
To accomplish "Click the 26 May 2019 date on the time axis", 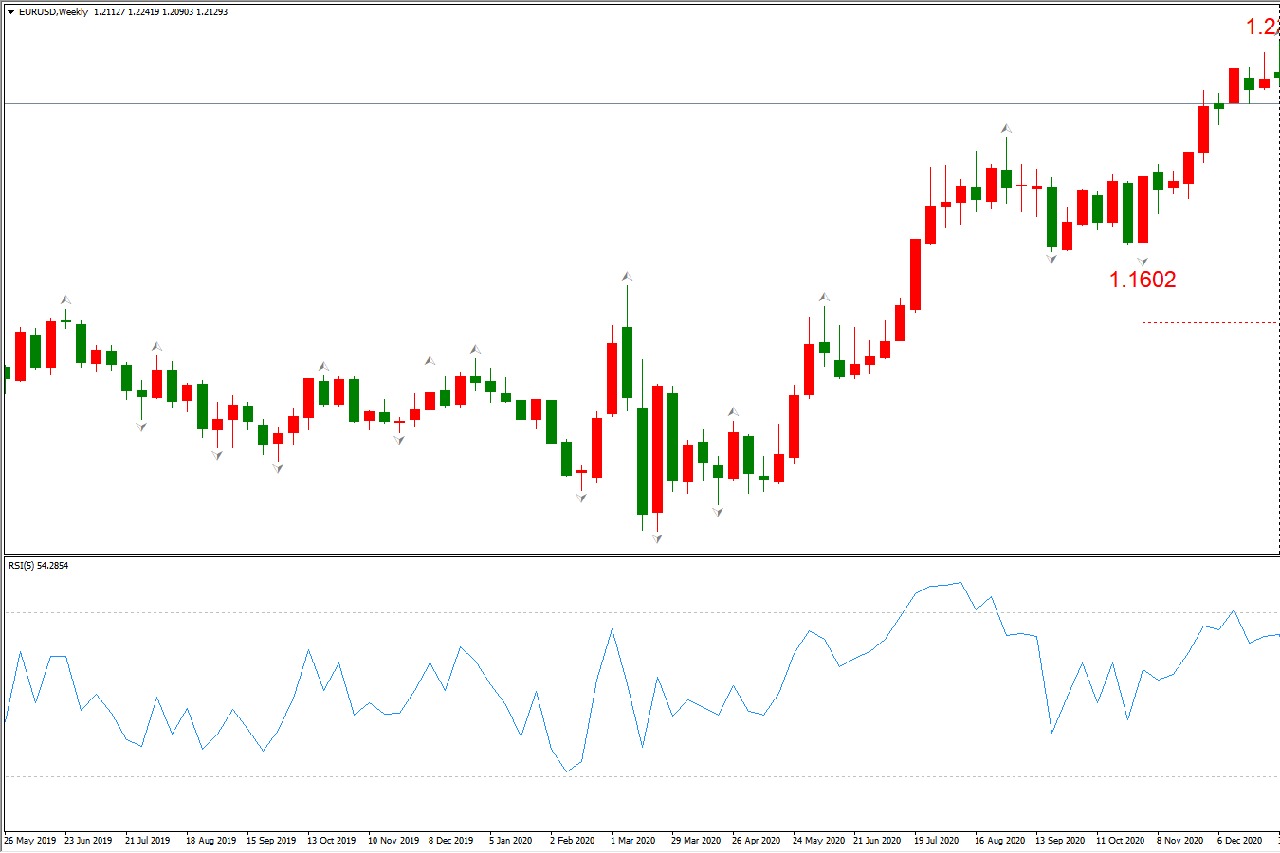I will tap(31, 841).
